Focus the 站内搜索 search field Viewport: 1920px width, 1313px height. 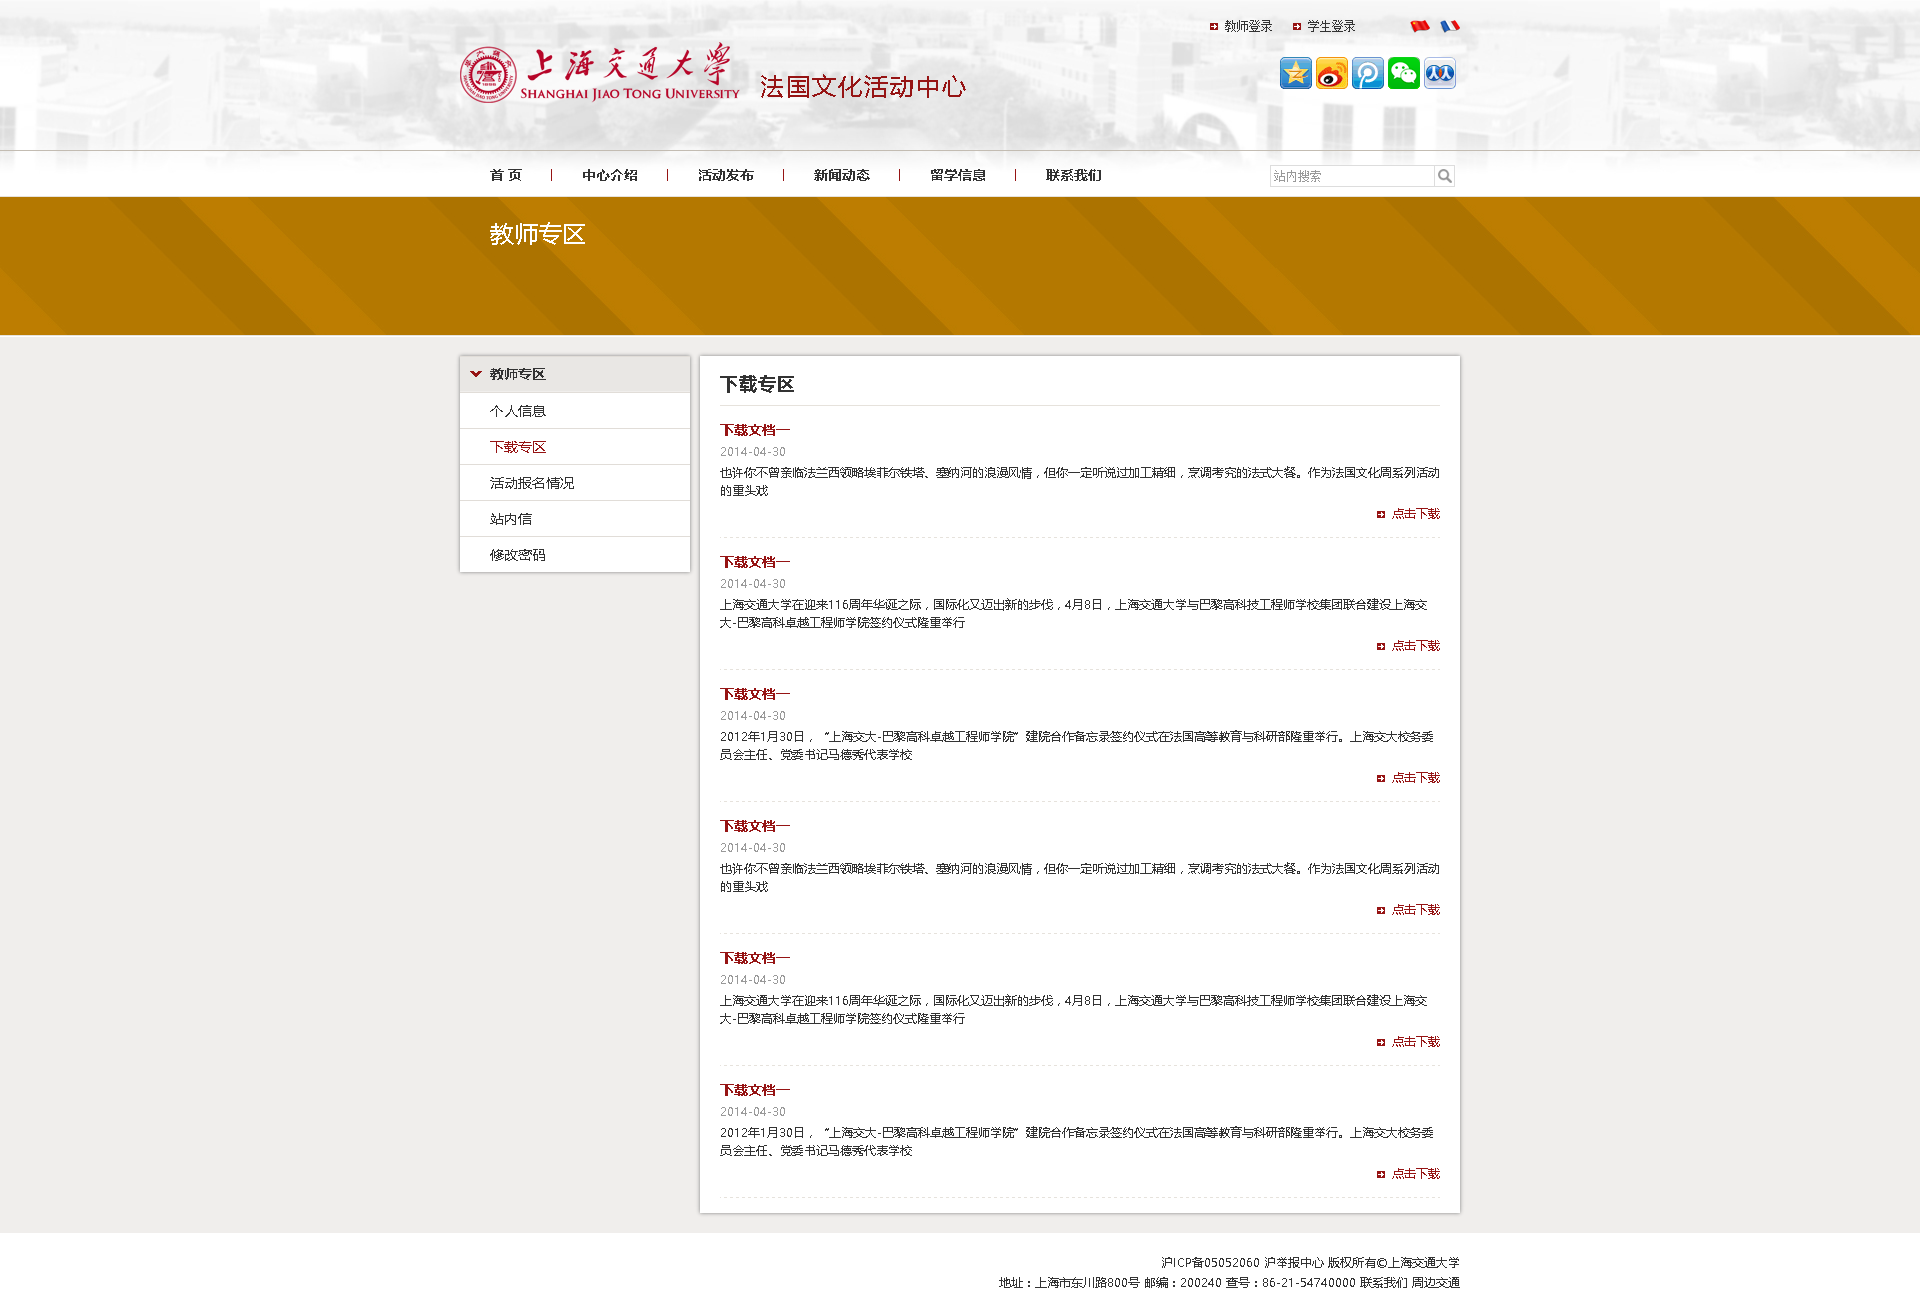1351,176
